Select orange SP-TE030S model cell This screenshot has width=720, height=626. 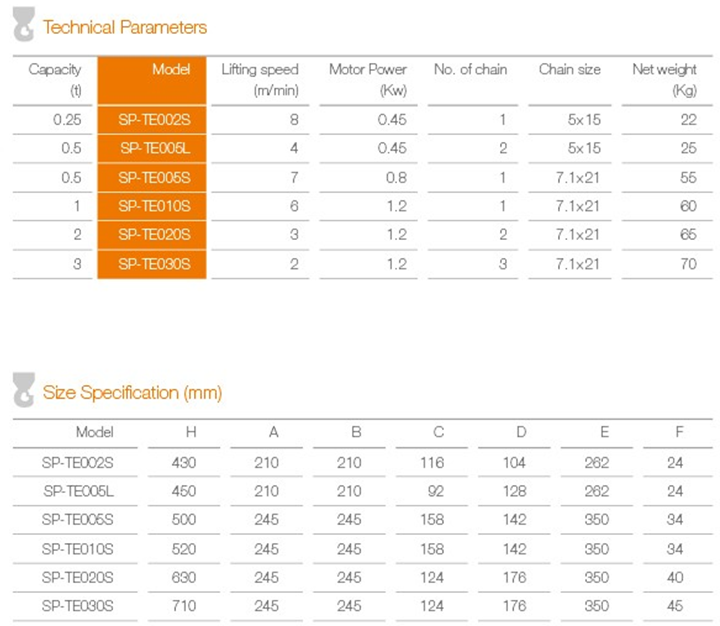pyautogui.click(x=153, y=264)
